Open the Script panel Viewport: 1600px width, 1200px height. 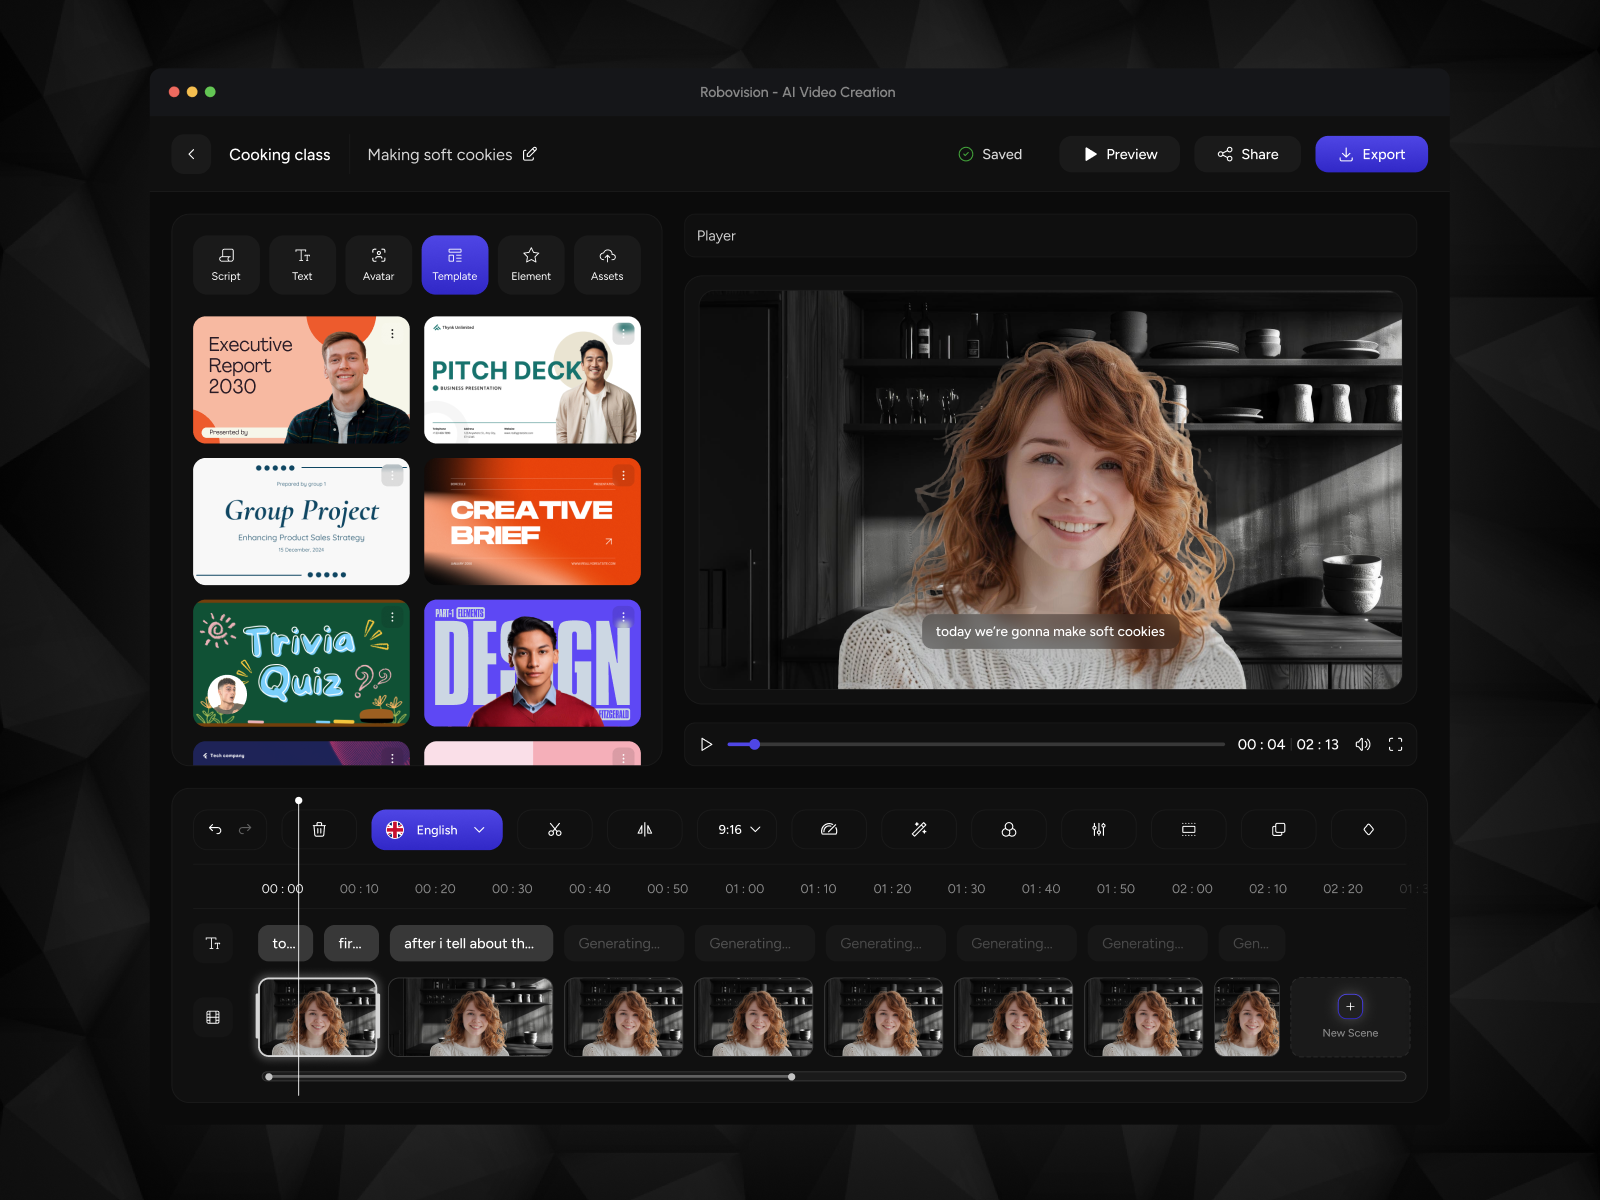(226, 264)
